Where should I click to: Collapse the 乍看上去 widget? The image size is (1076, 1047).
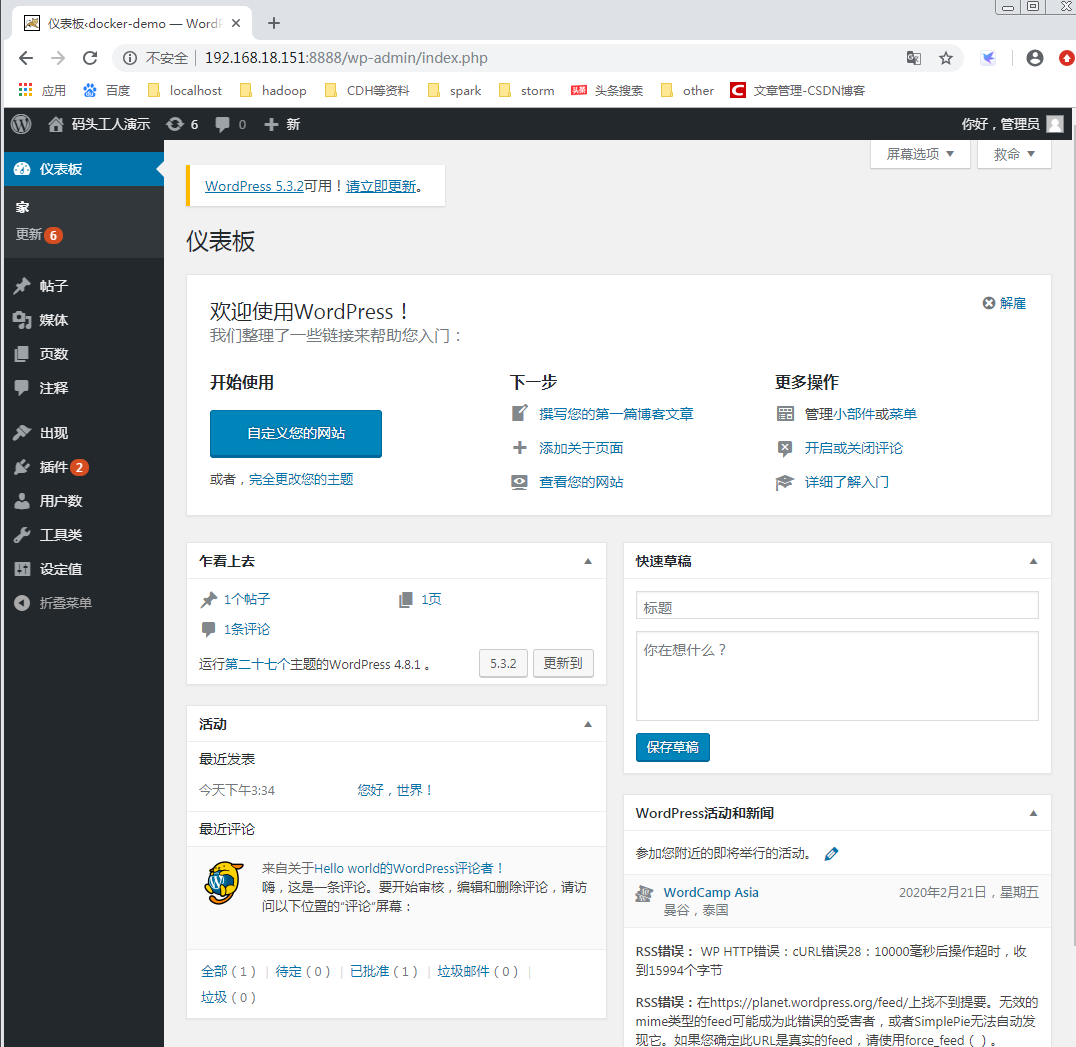pyautogui.click(x=588, y=561)
